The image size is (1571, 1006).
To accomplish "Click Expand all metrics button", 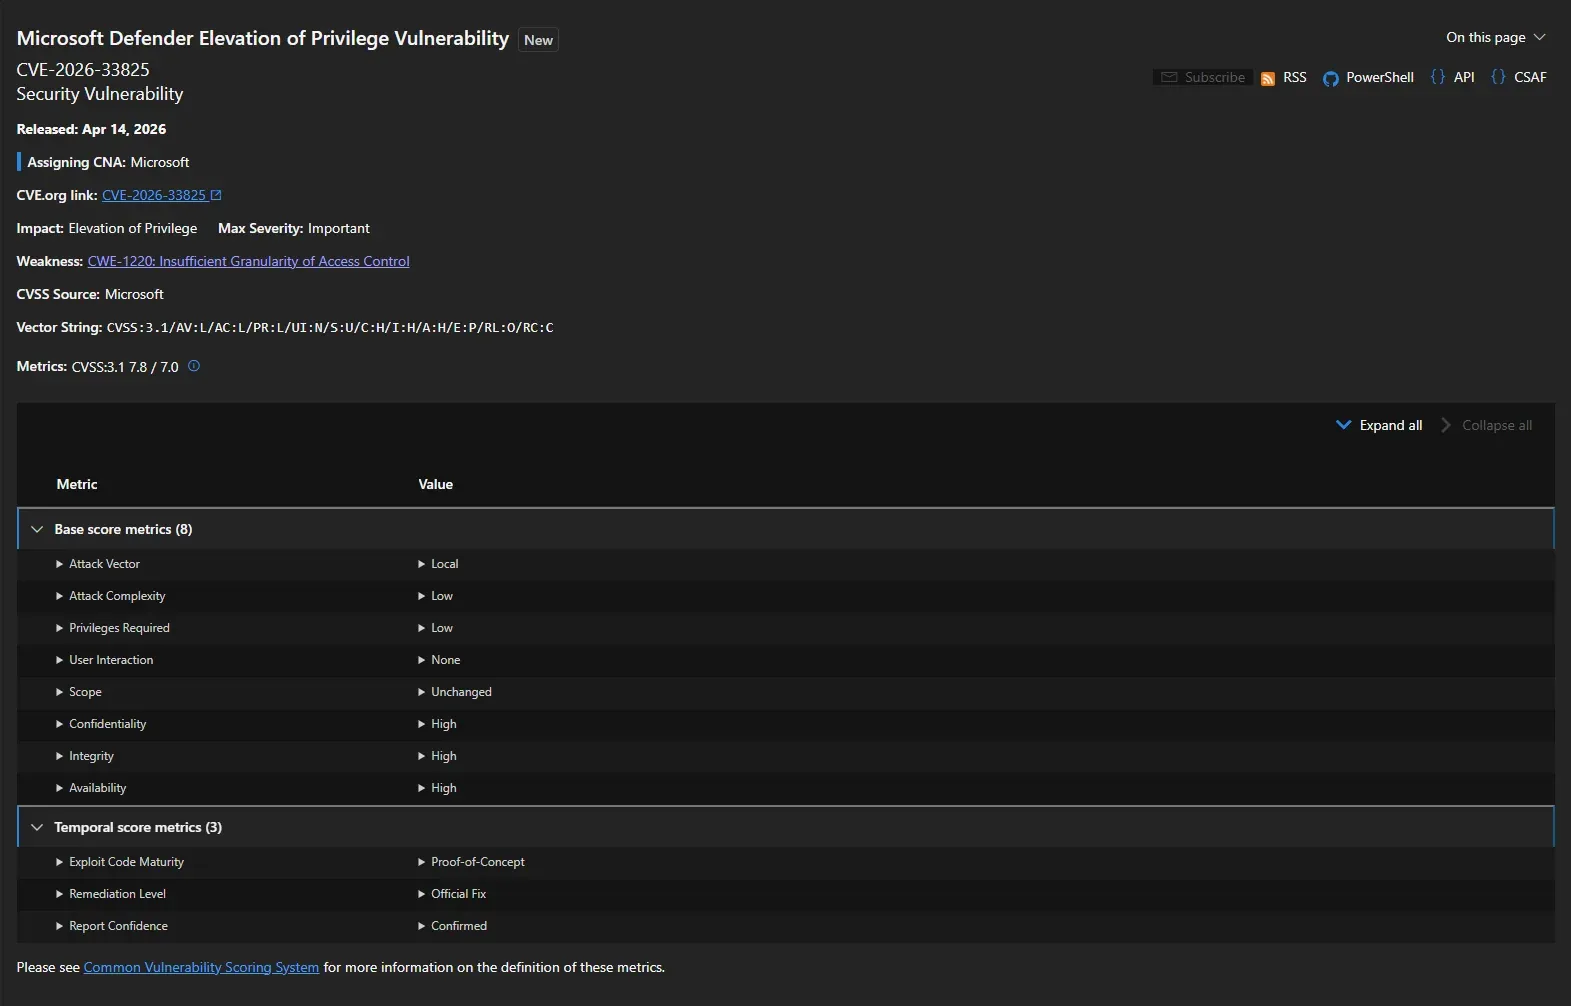I will click(1379, 425).
